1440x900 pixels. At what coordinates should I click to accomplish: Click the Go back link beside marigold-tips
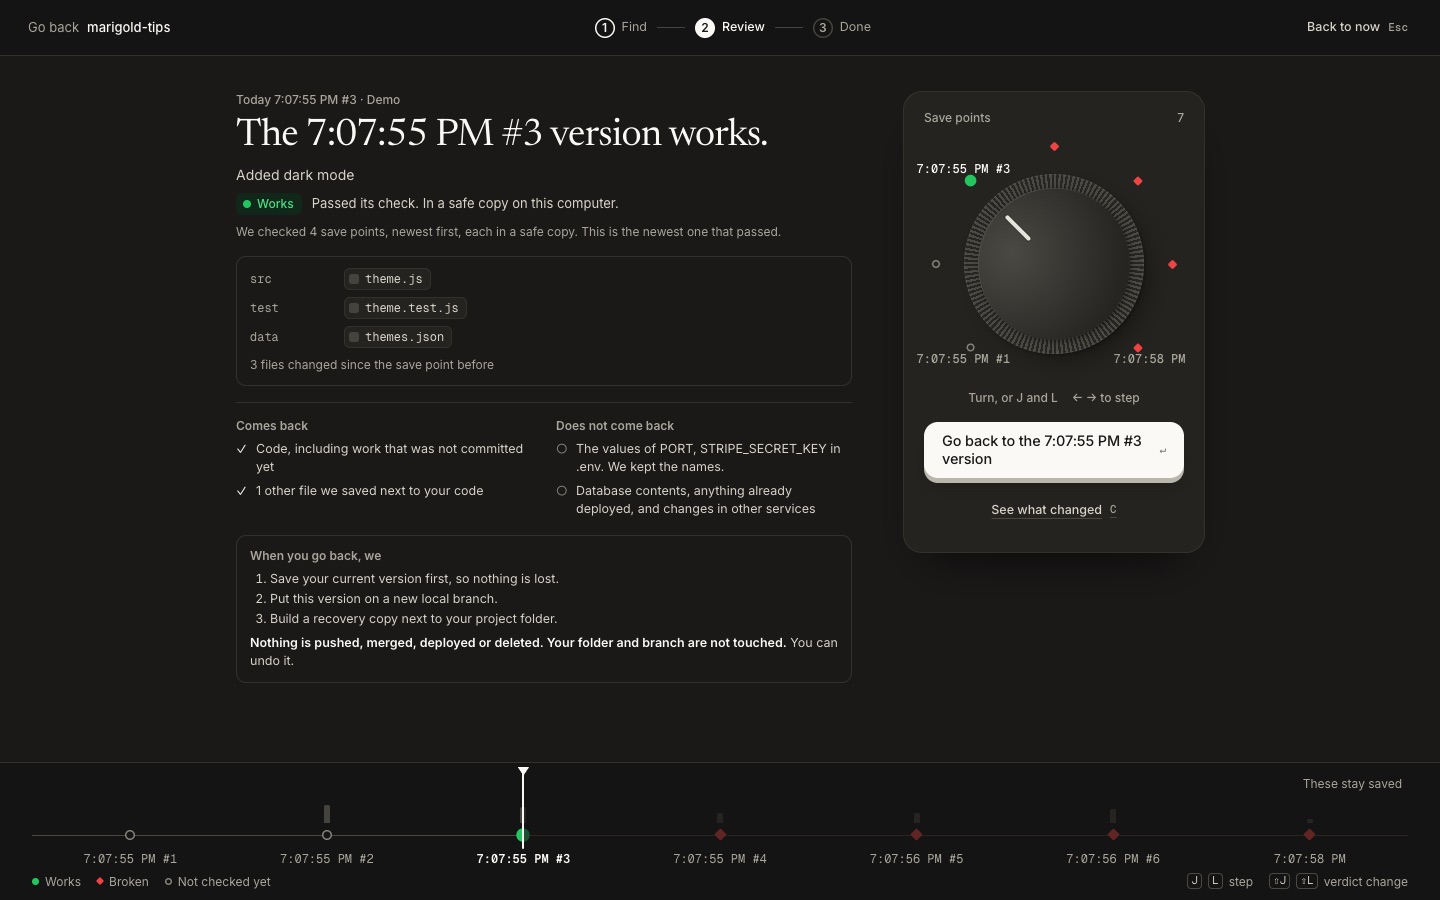click(x=53, y=27)
